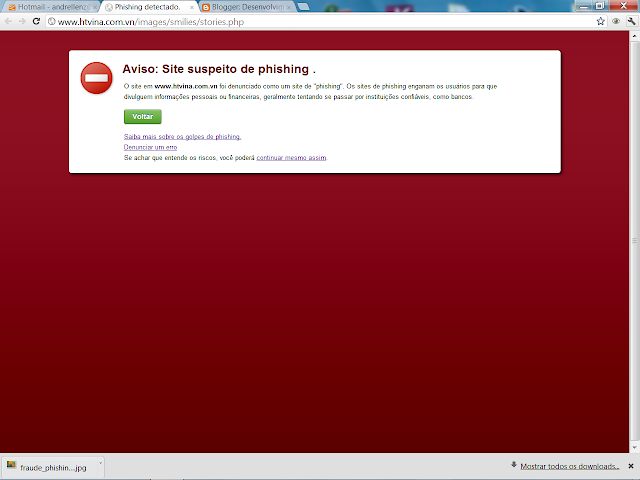640x480 pixels.
Task: Close the downloads bar
Action: (631, 466)
